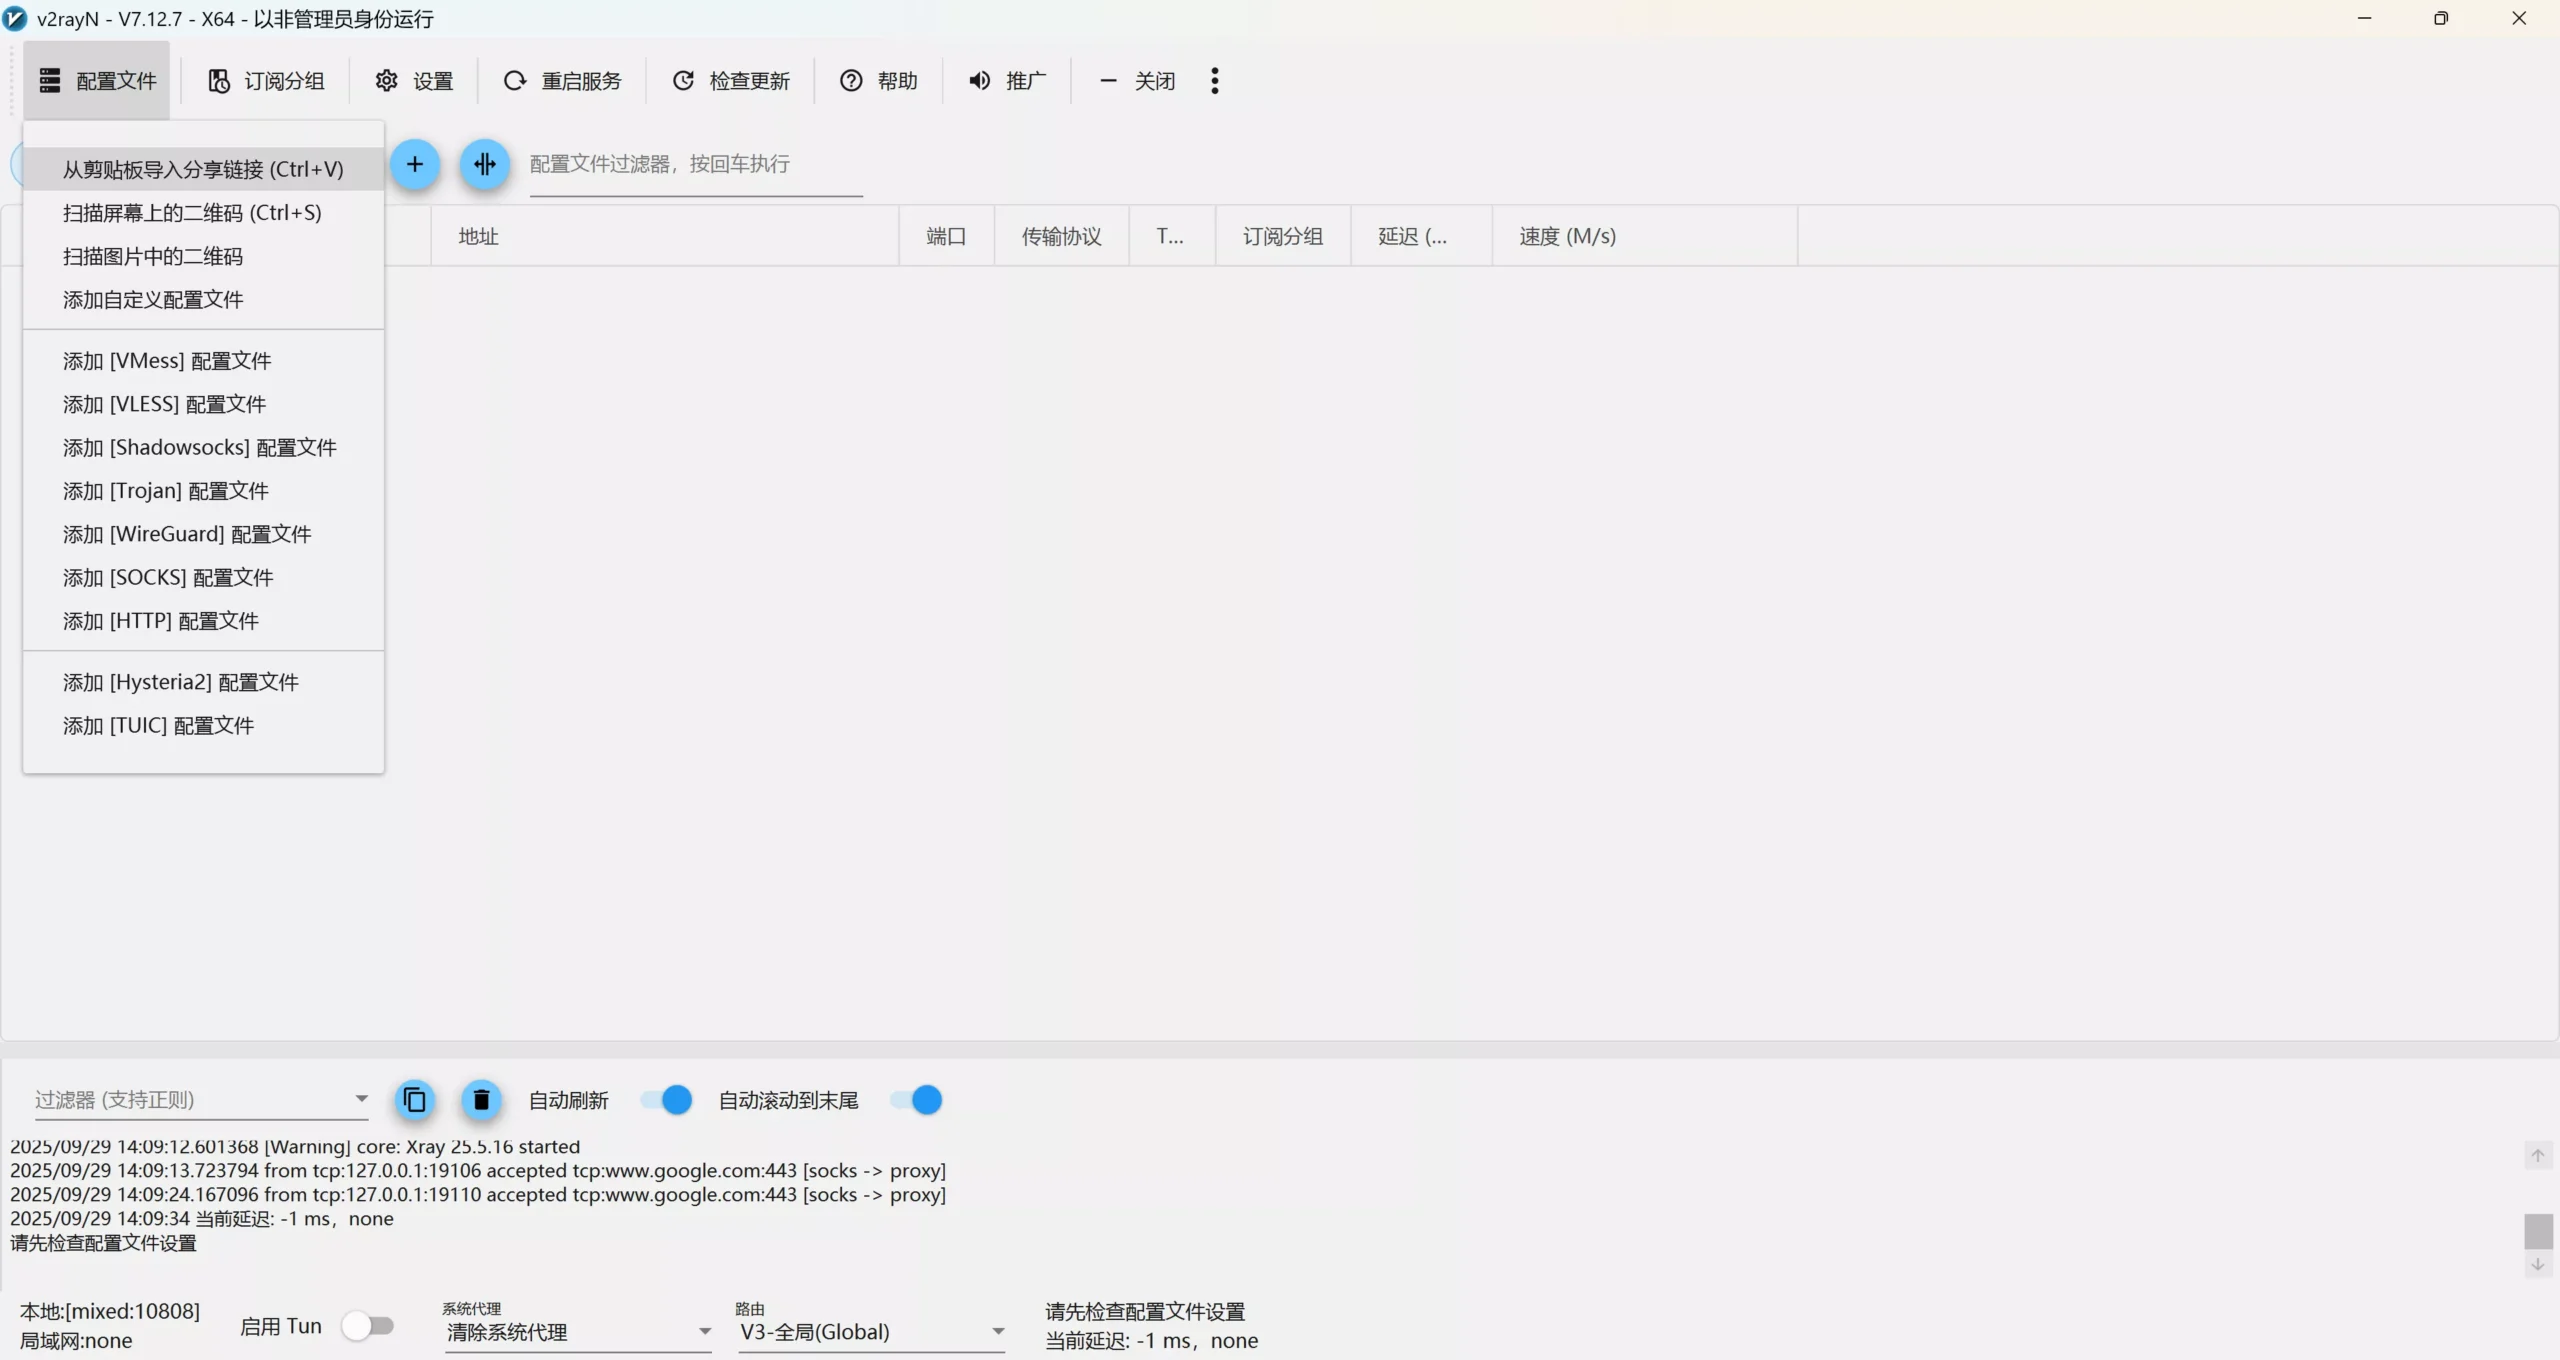Expand the 系统代理 dropdown
2560x1360 pixels.
[x=704, y=1332]
